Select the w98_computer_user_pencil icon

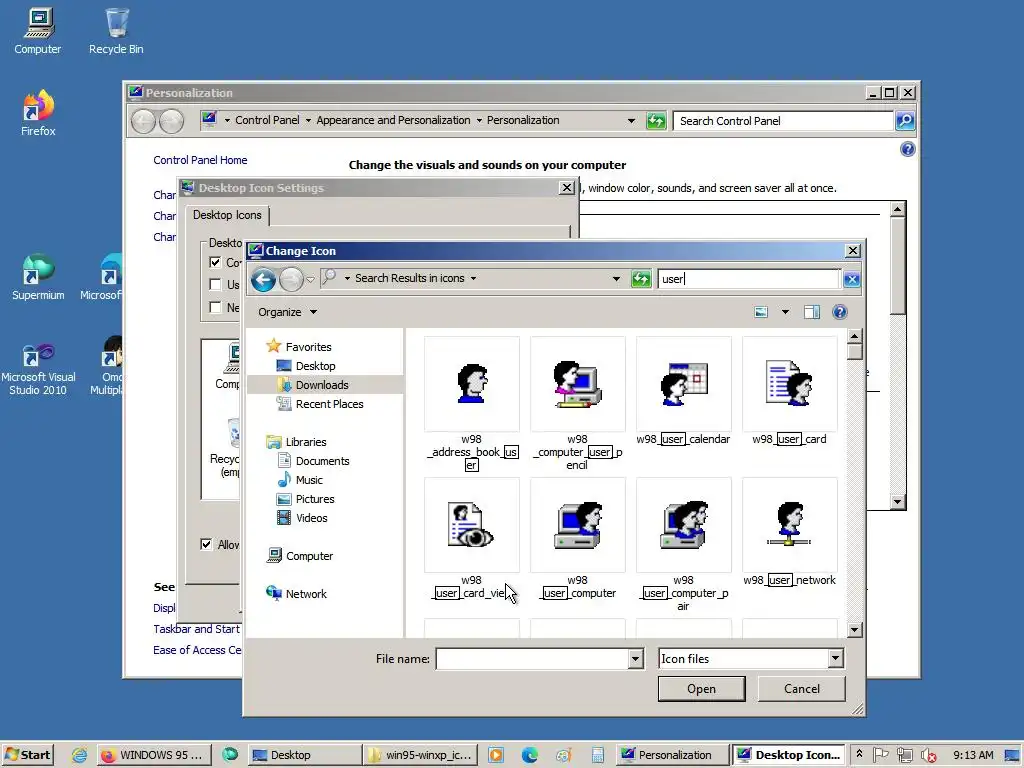coord(577,384)
